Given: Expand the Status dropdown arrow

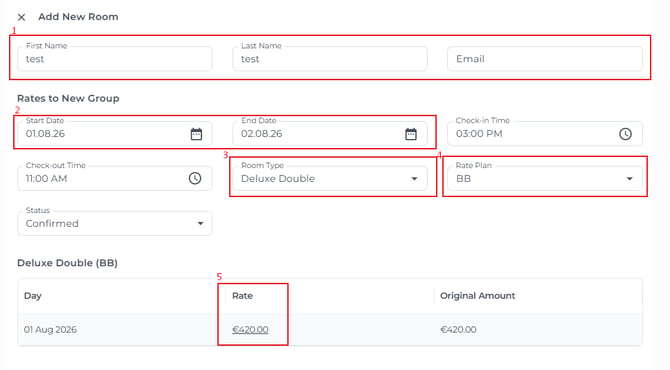Looking at the screenshot, I should click(200, 223).
